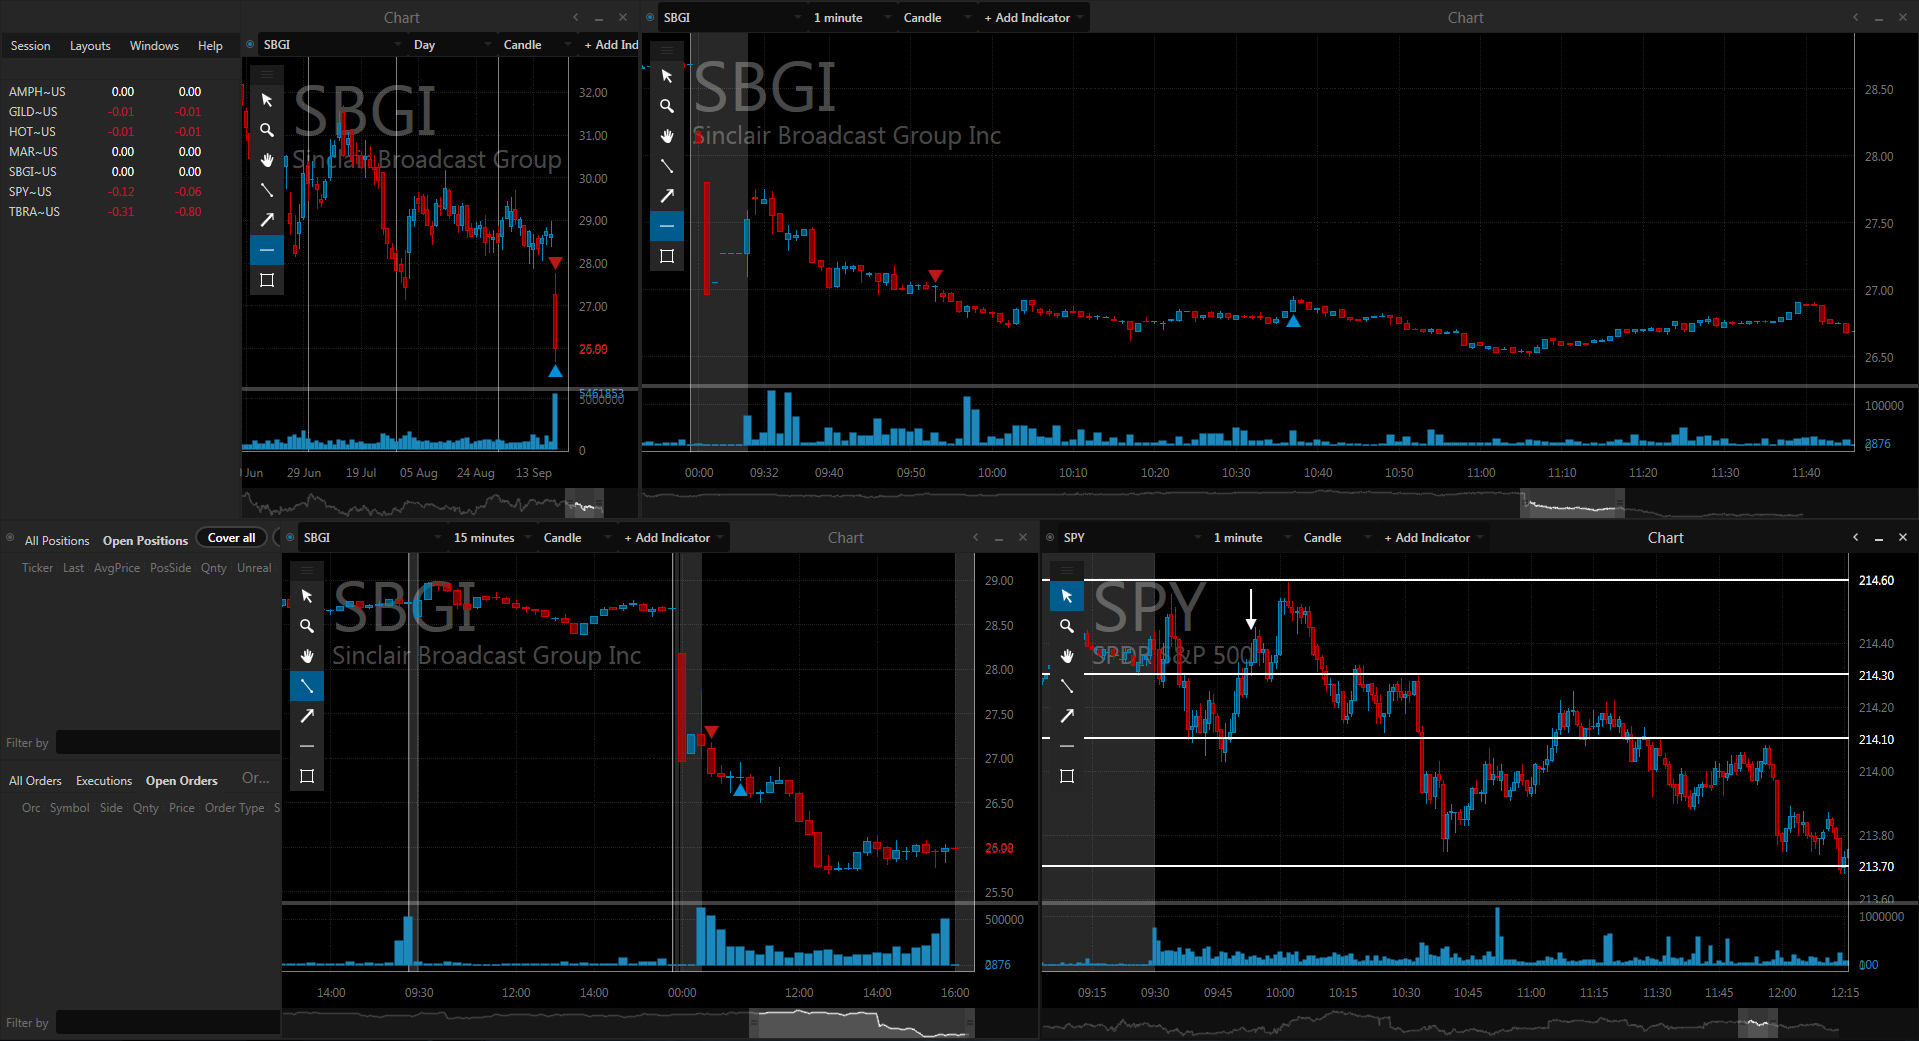Select zoom magnifier tool in SPY chart

1067,626
